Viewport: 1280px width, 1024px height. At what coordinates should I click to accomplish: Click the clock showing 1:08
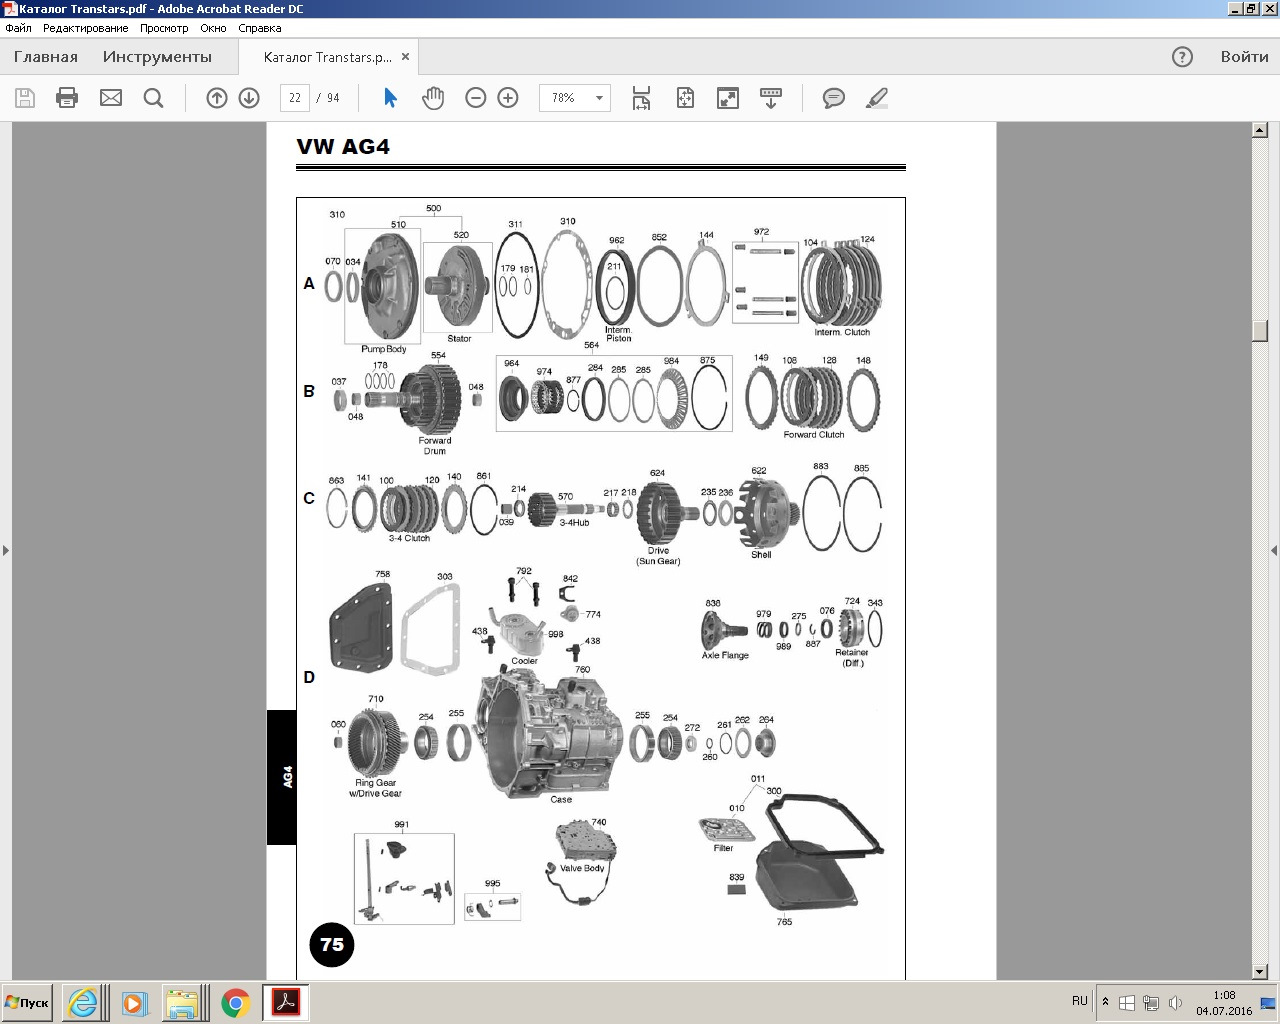[1224, 995]
